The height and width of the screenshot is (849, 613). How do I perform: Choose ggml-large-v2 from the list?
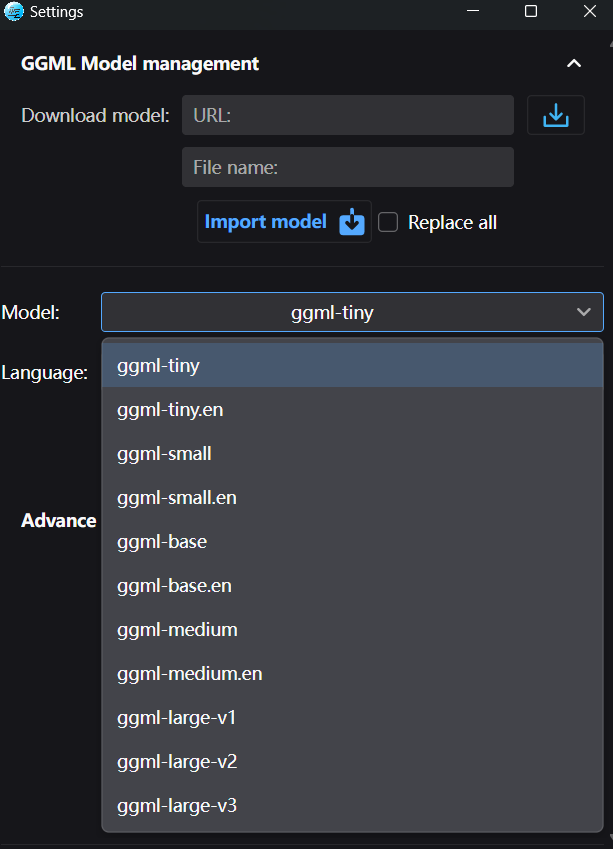[x=352, y=762]
